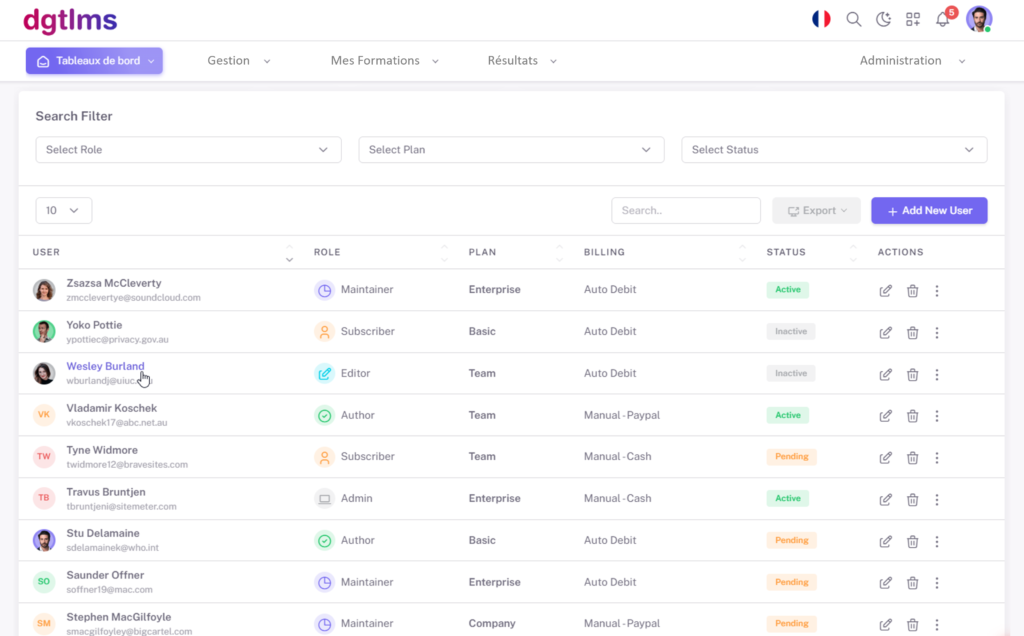Viewport: 1024px width, 636px height.
Task: Toggle sorting on the STATUS column
Action: point(851,252)
